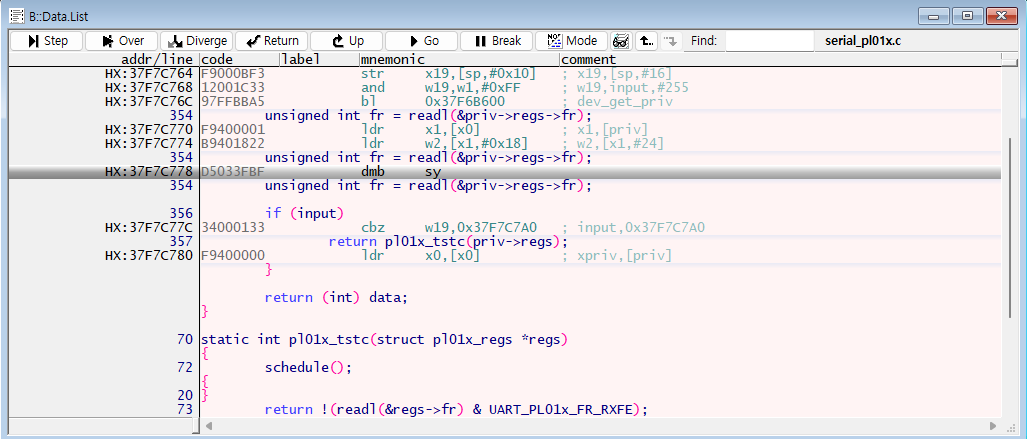1027x439 pixels.
Task: Resume execution with Go
Action: 422,41
